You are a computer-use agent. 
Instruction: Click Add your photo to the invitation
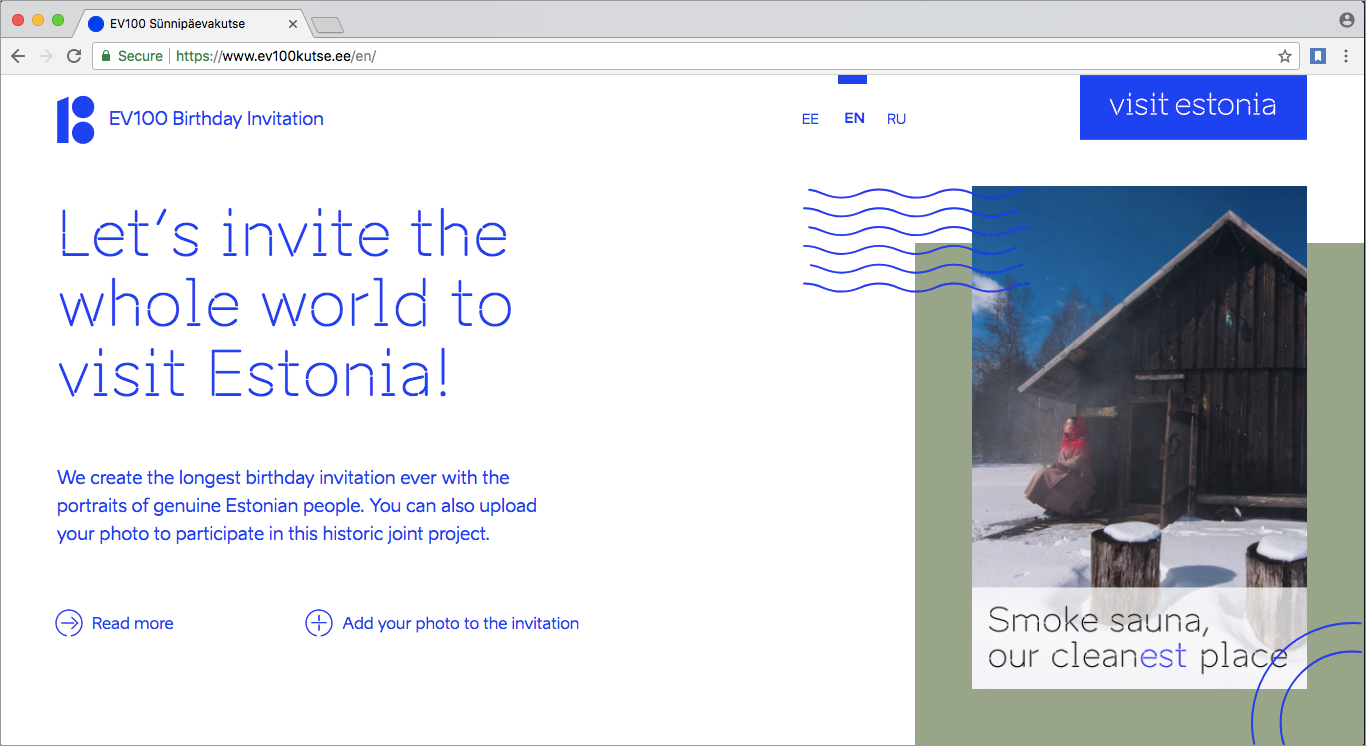(x=461, y=623)
